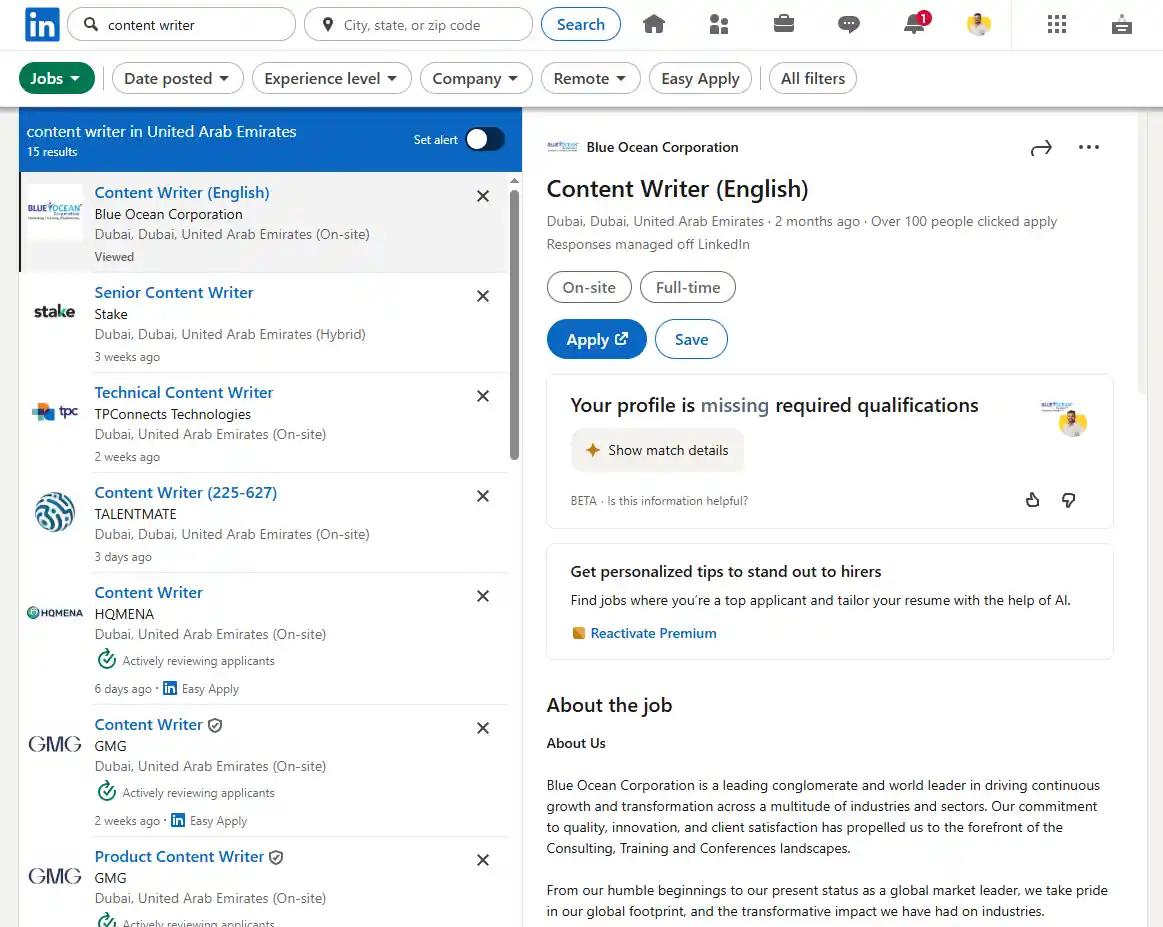Image resolution: width=1163 pixels, height=927 pixels.
Task: Click the scroll up arrow of job list
Action: click(515, 181)
